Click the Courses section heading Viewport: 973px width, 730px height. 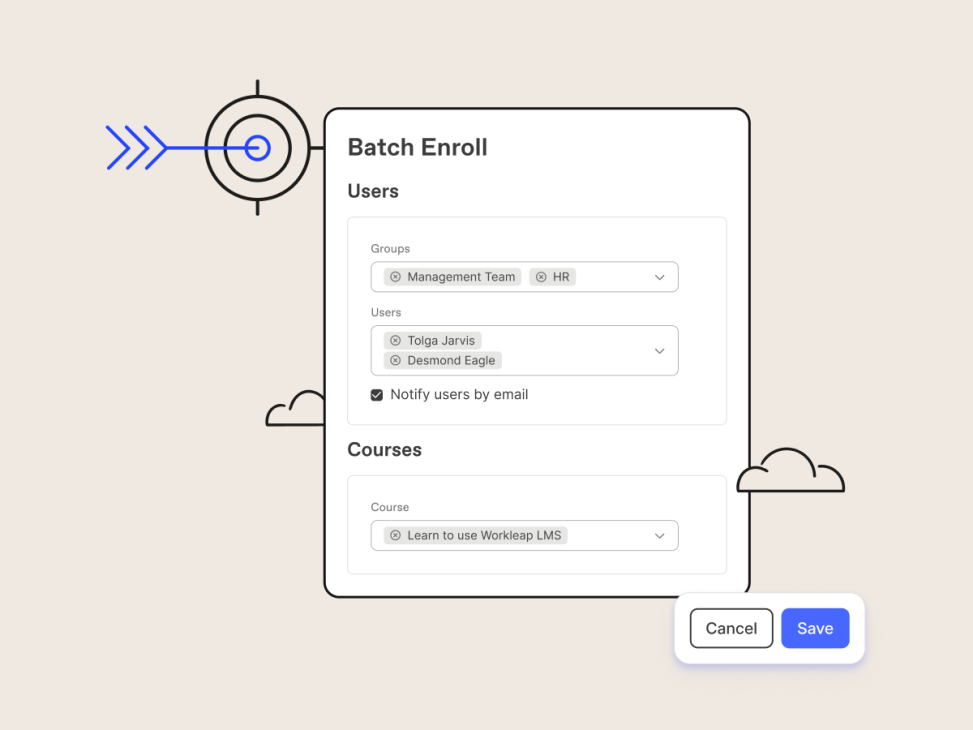coord(384,450)
